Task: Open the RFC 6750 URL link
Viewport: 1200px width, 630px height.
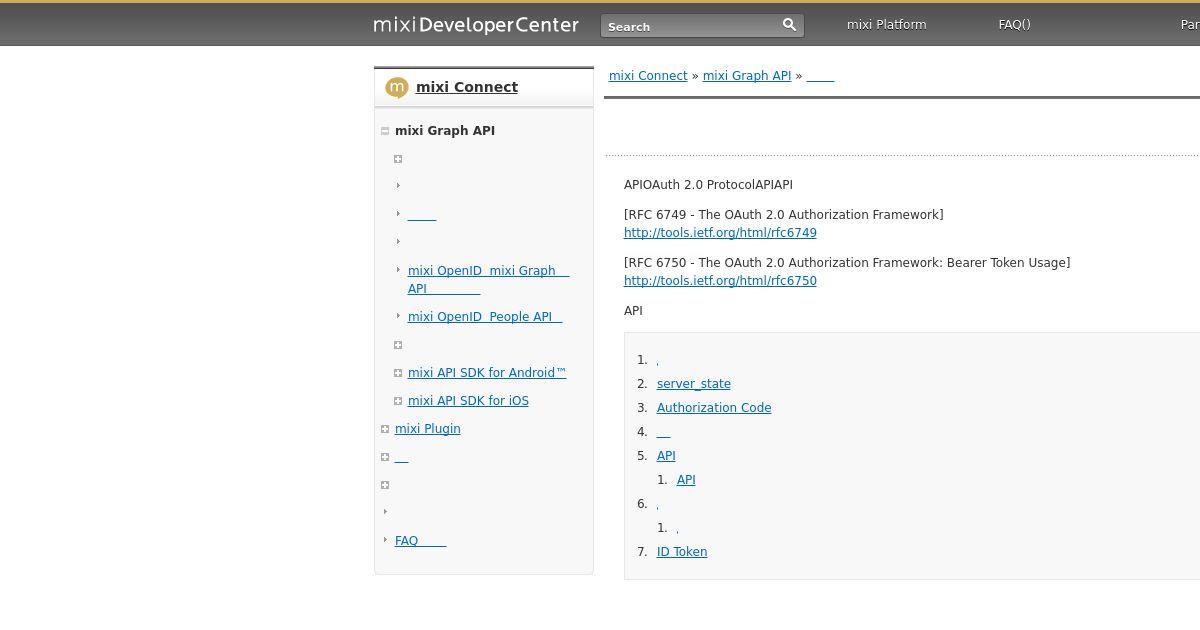Action: (720, 281)
